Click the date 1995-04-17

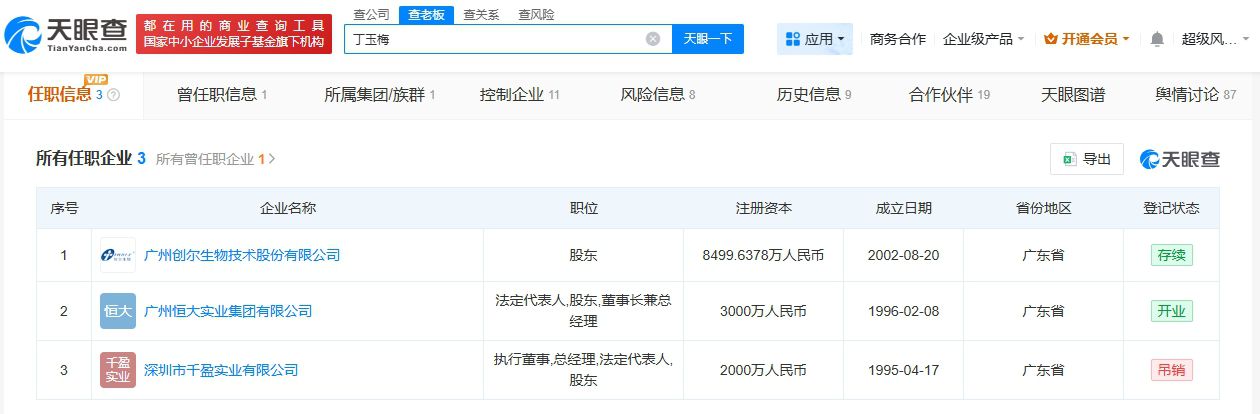(904, 370)
